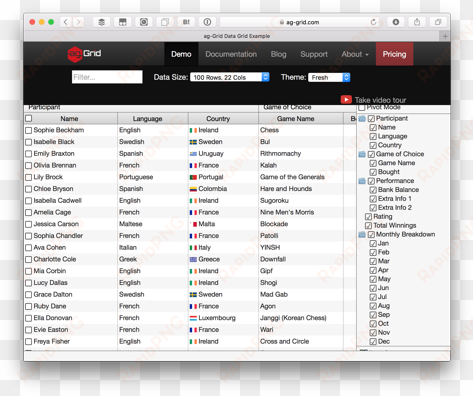The width and height of the screenshot is (473, 396).
Task: Sort by the Language column header
Action: tap(147, 119)
